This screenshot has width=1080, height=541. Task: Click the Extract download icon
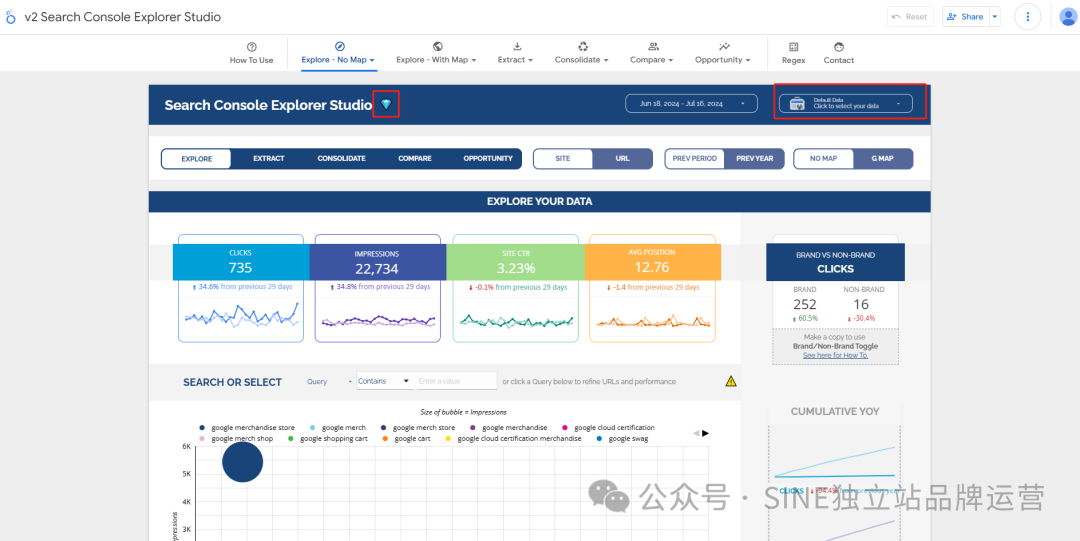[x=517, y=46]
